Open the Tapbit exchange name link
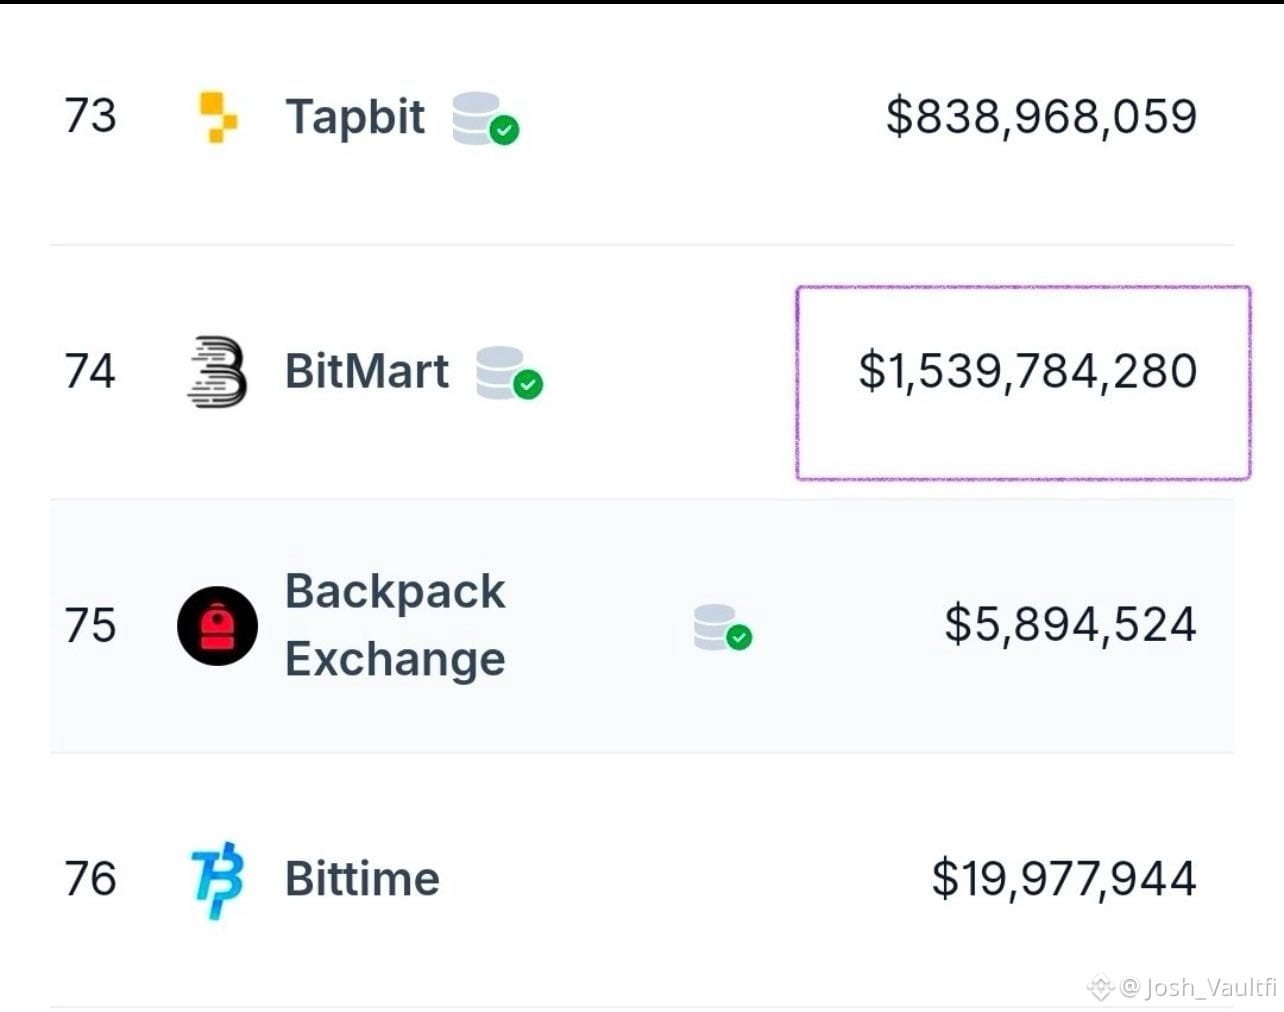The image size is (1284, 1012). point(355,117)
